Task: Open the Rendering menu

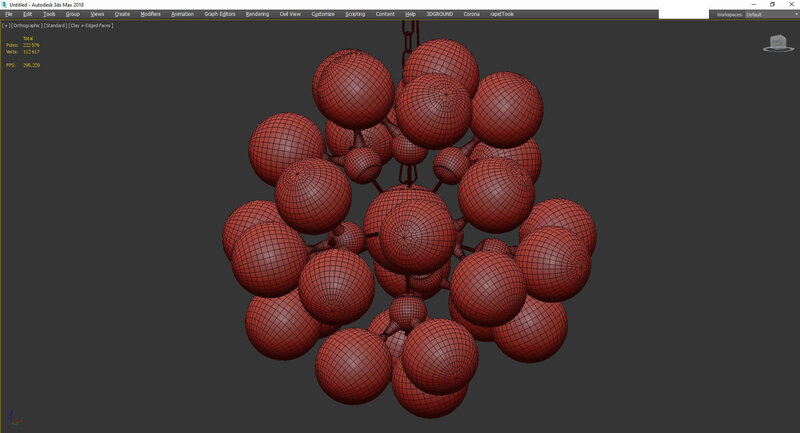Action: [x=257, y=15]
